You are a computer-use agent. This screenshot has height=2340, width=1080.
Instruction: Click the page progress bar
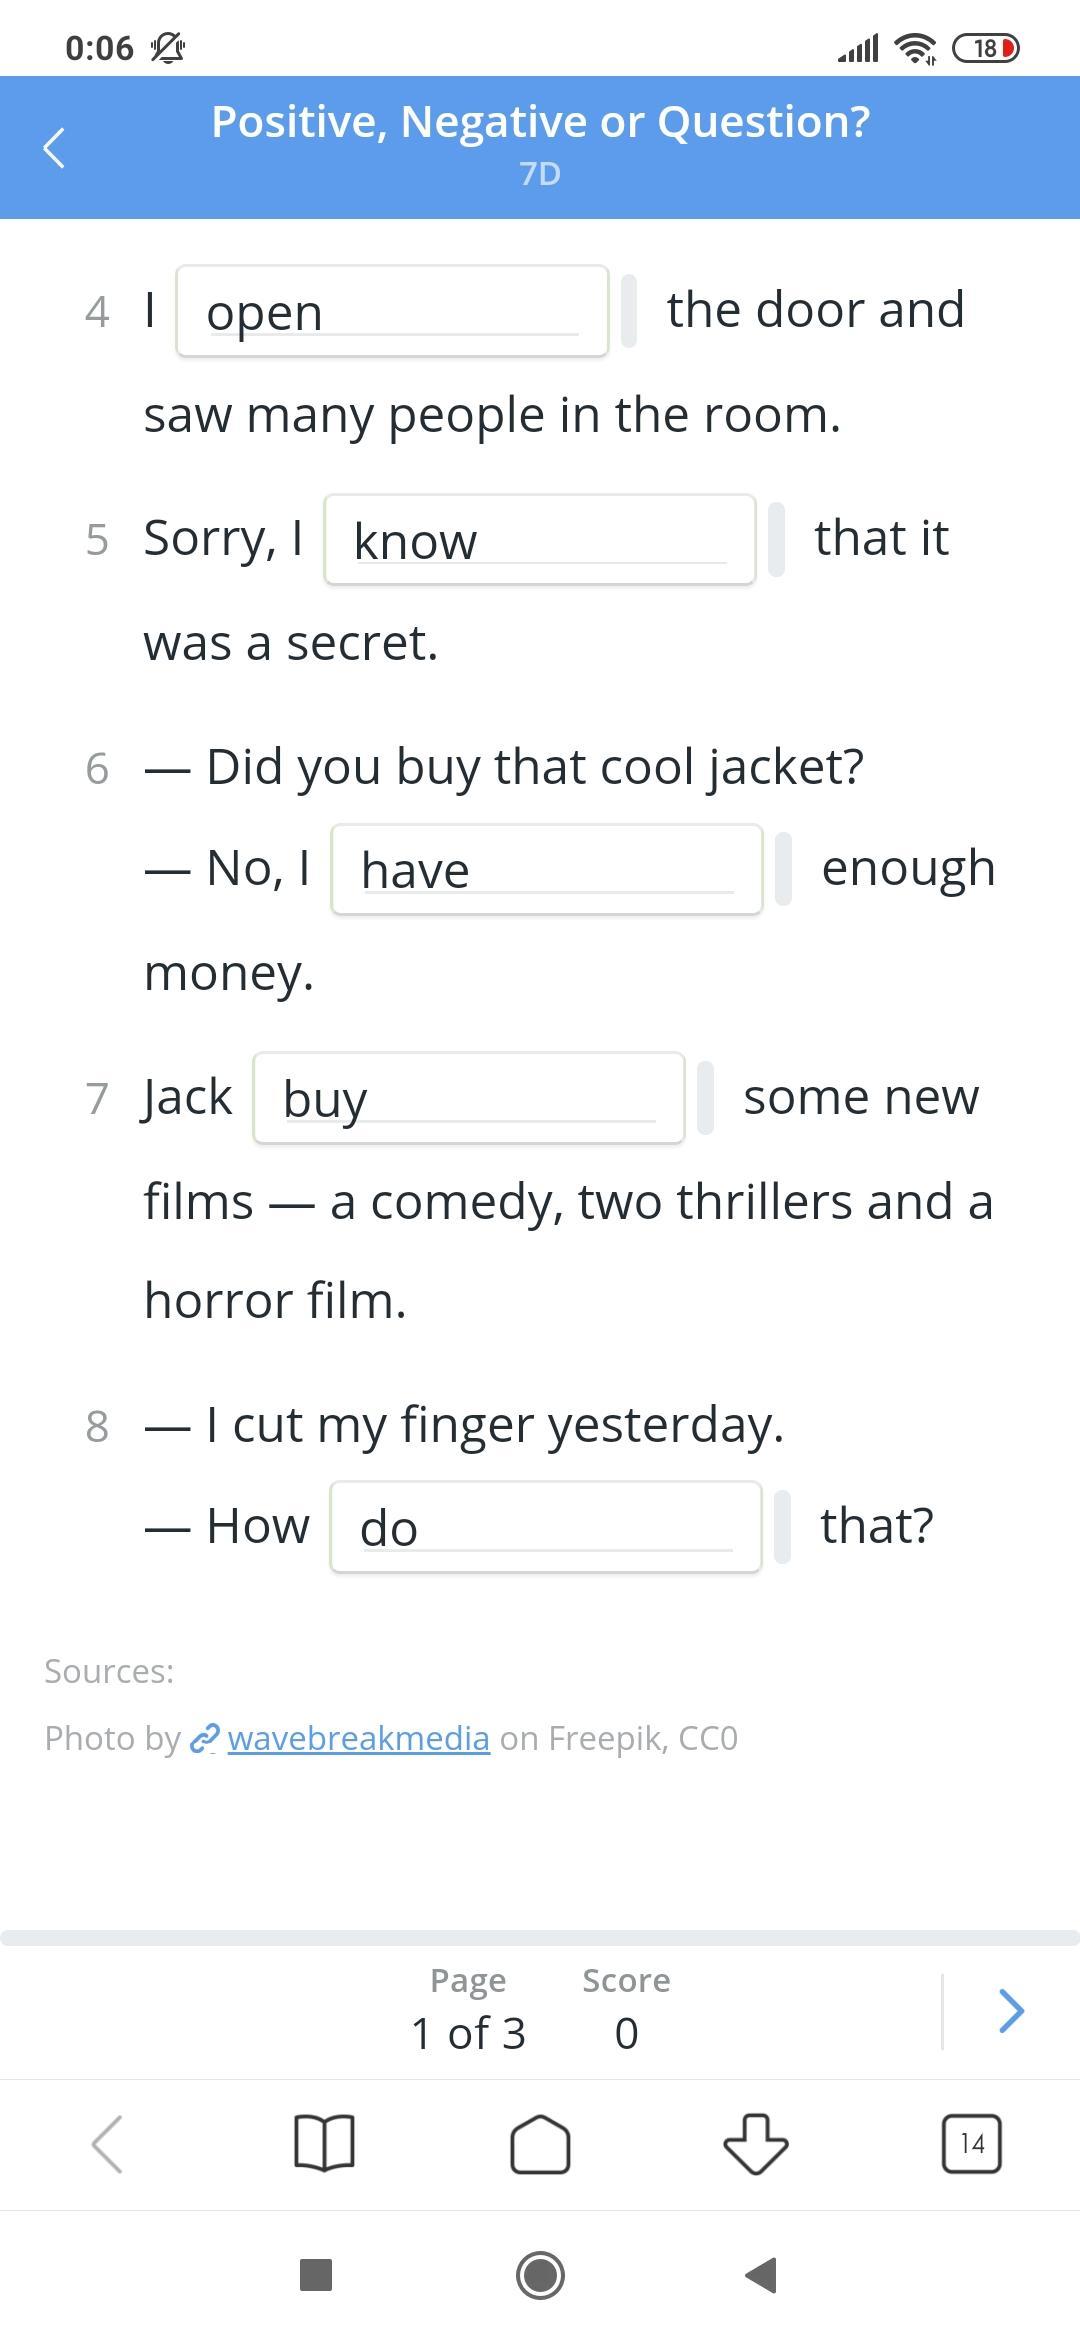pyautogui.click(x=540, y=1938)
